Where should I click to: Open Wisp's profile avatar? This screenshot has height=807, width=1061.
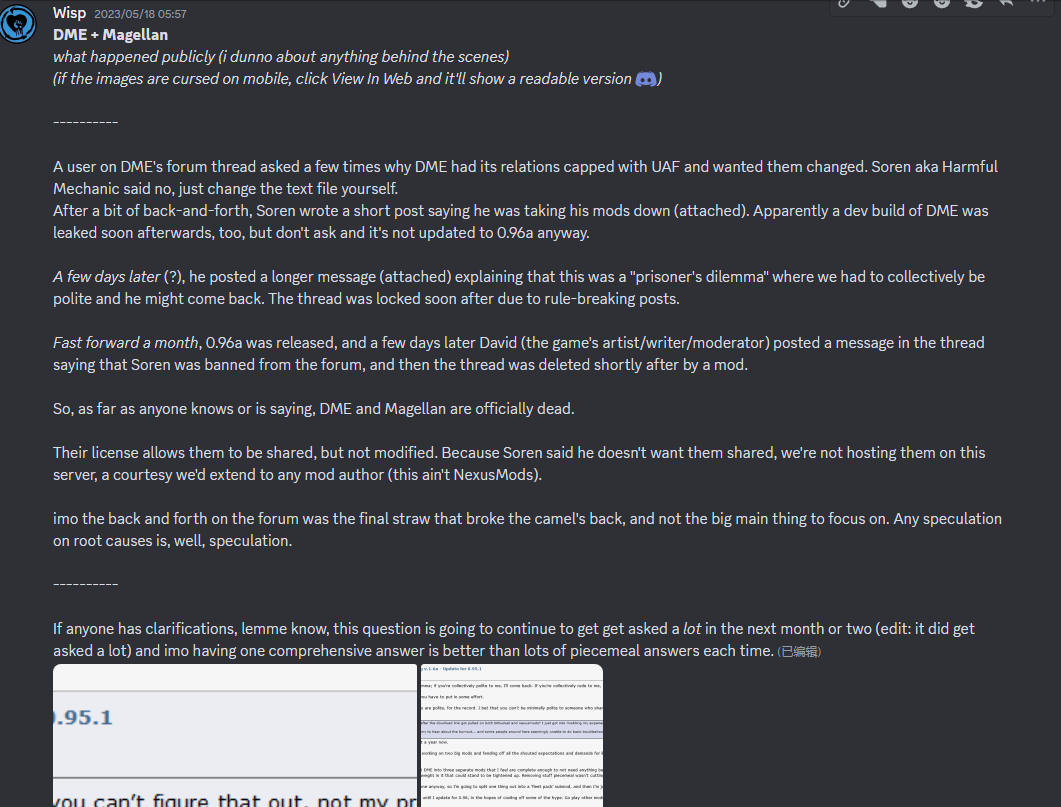(x=18, y=24)
